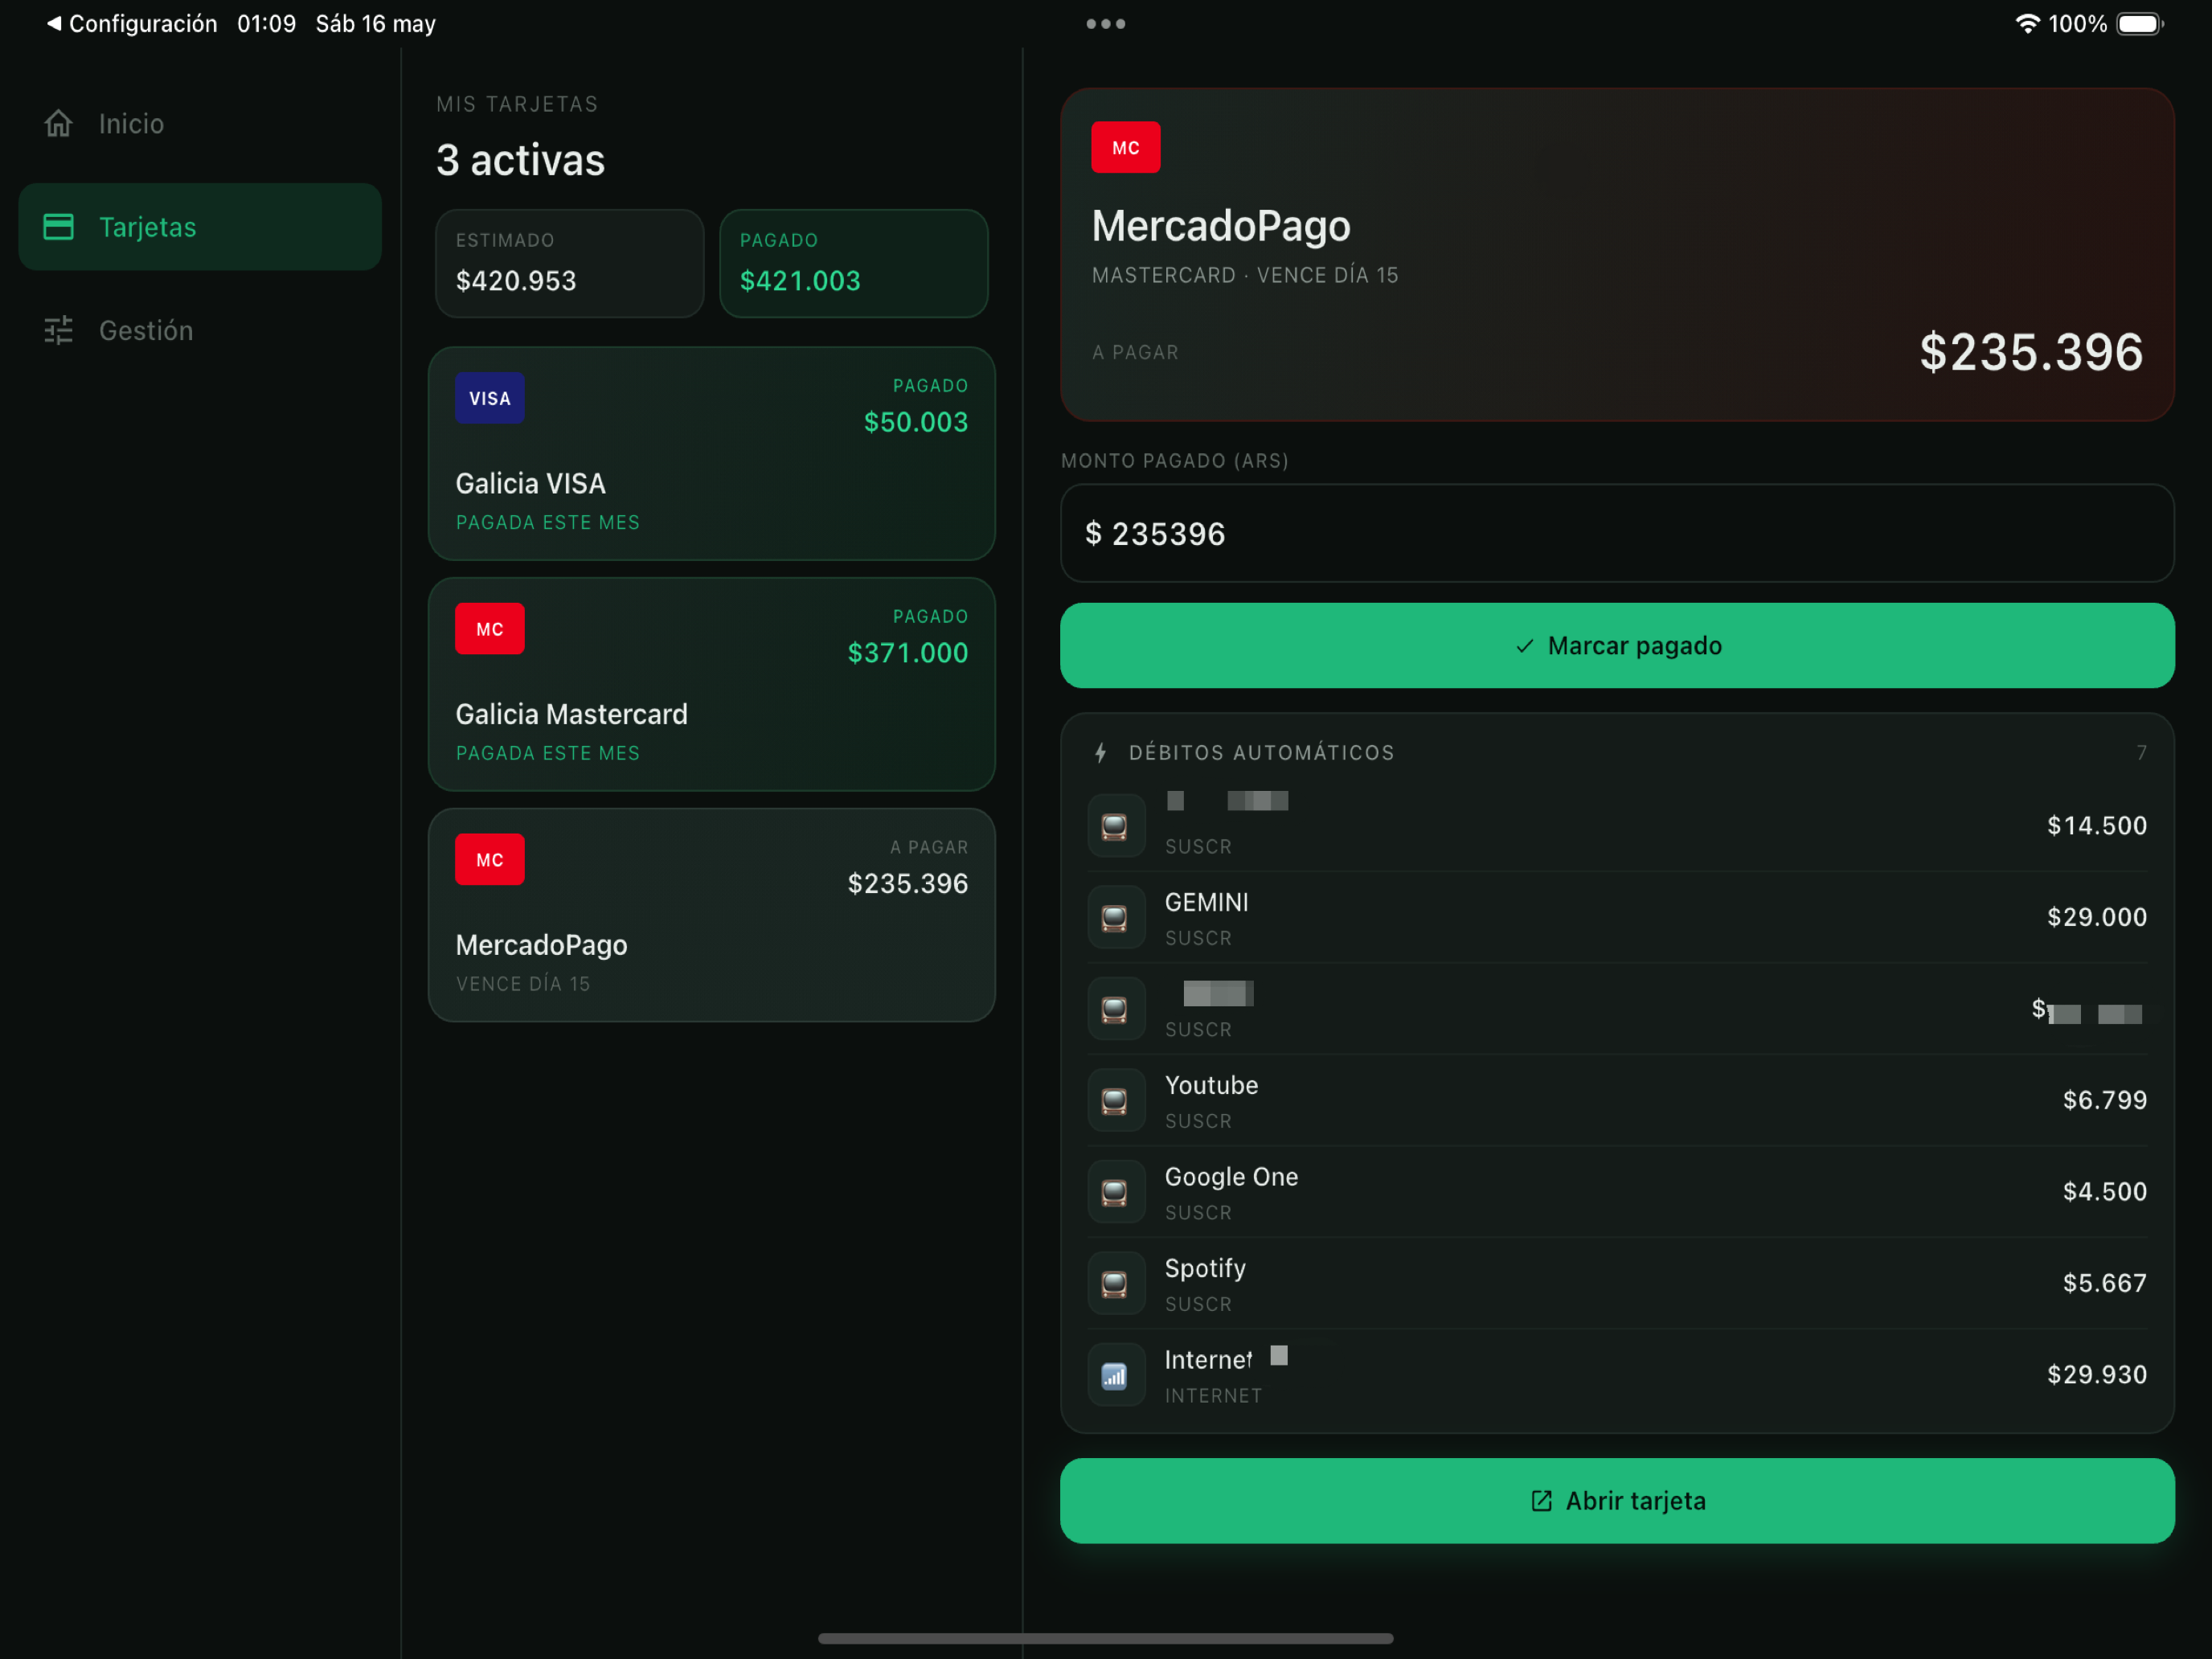
Task: Click the TV icon next to Youtube
Action: [x=1115, y=1100]
